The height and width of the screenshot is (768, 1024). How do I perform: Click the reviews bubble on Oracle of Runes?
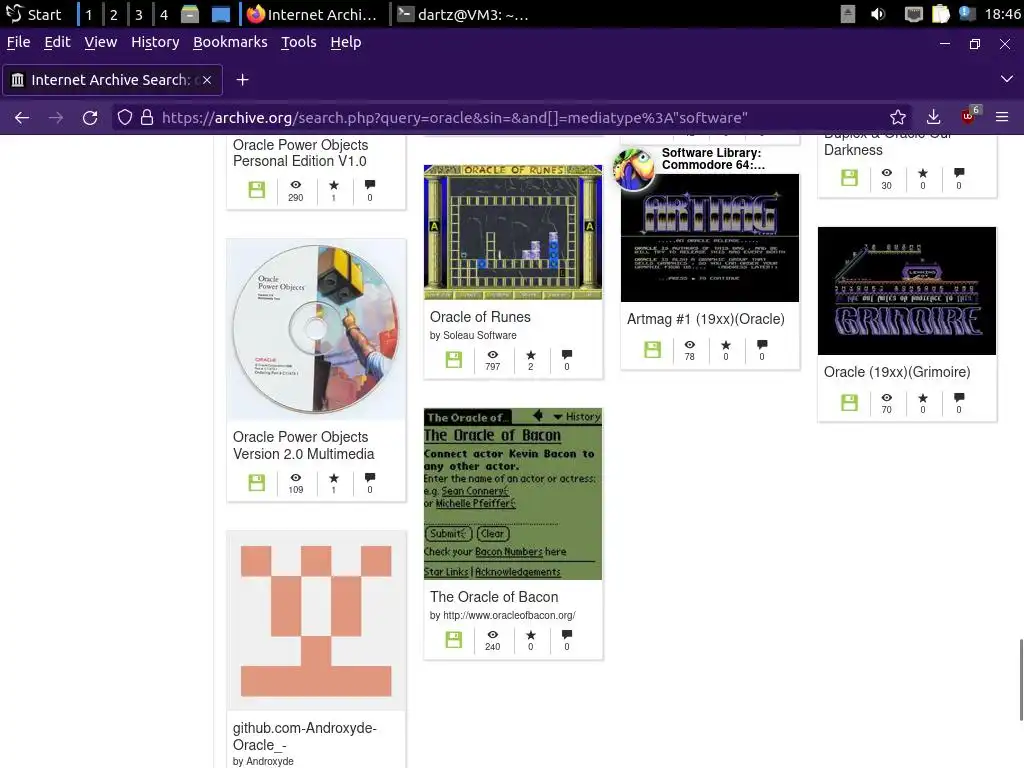567,355
